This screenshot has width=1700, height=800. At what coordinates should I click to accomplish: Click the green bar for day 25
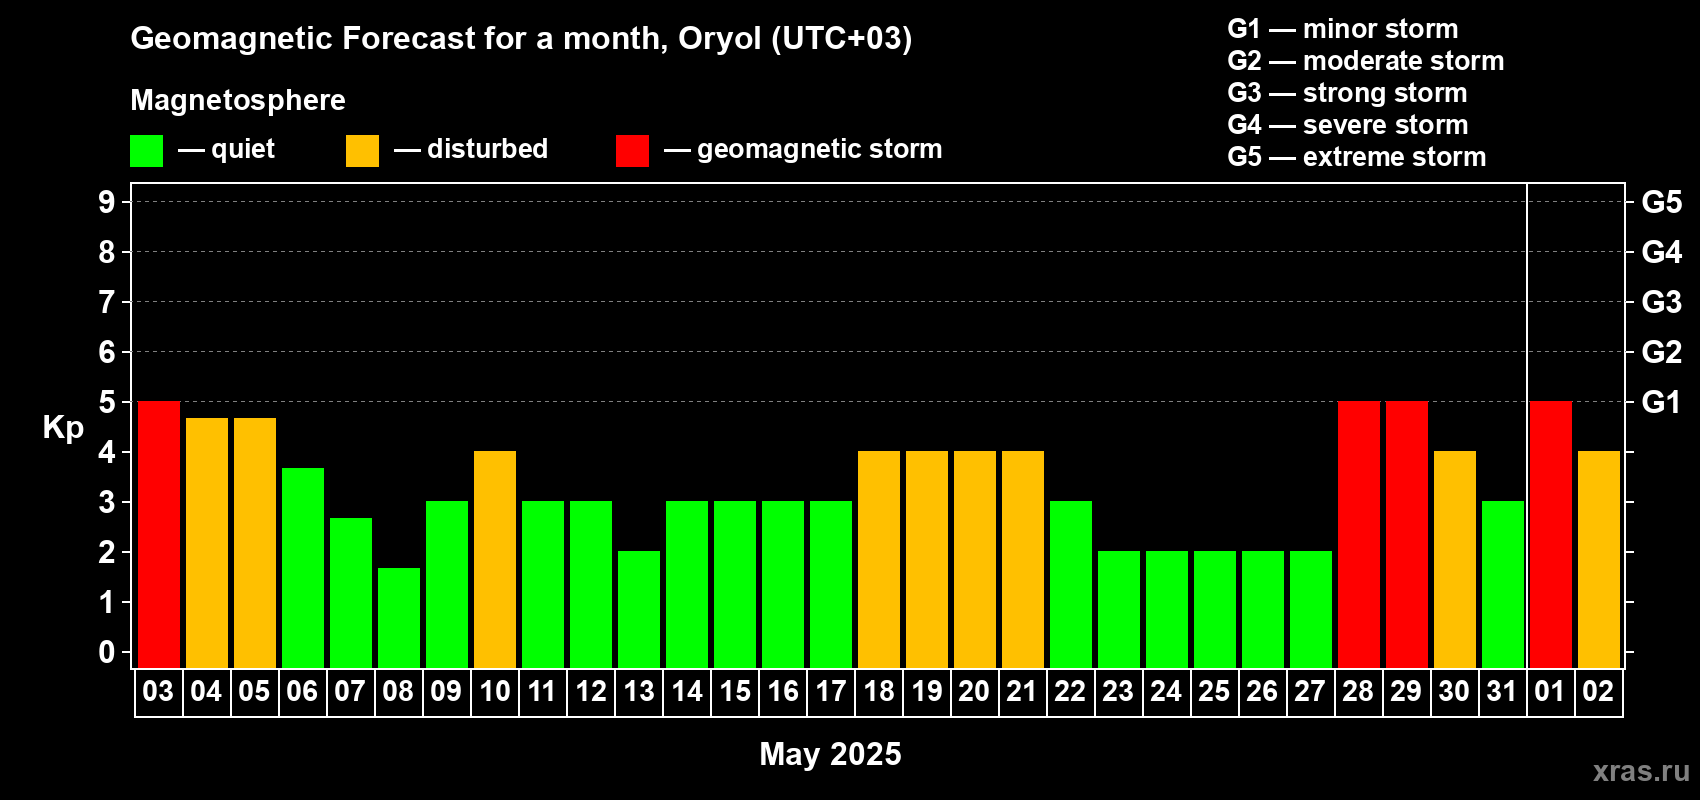click(1215, 609)
